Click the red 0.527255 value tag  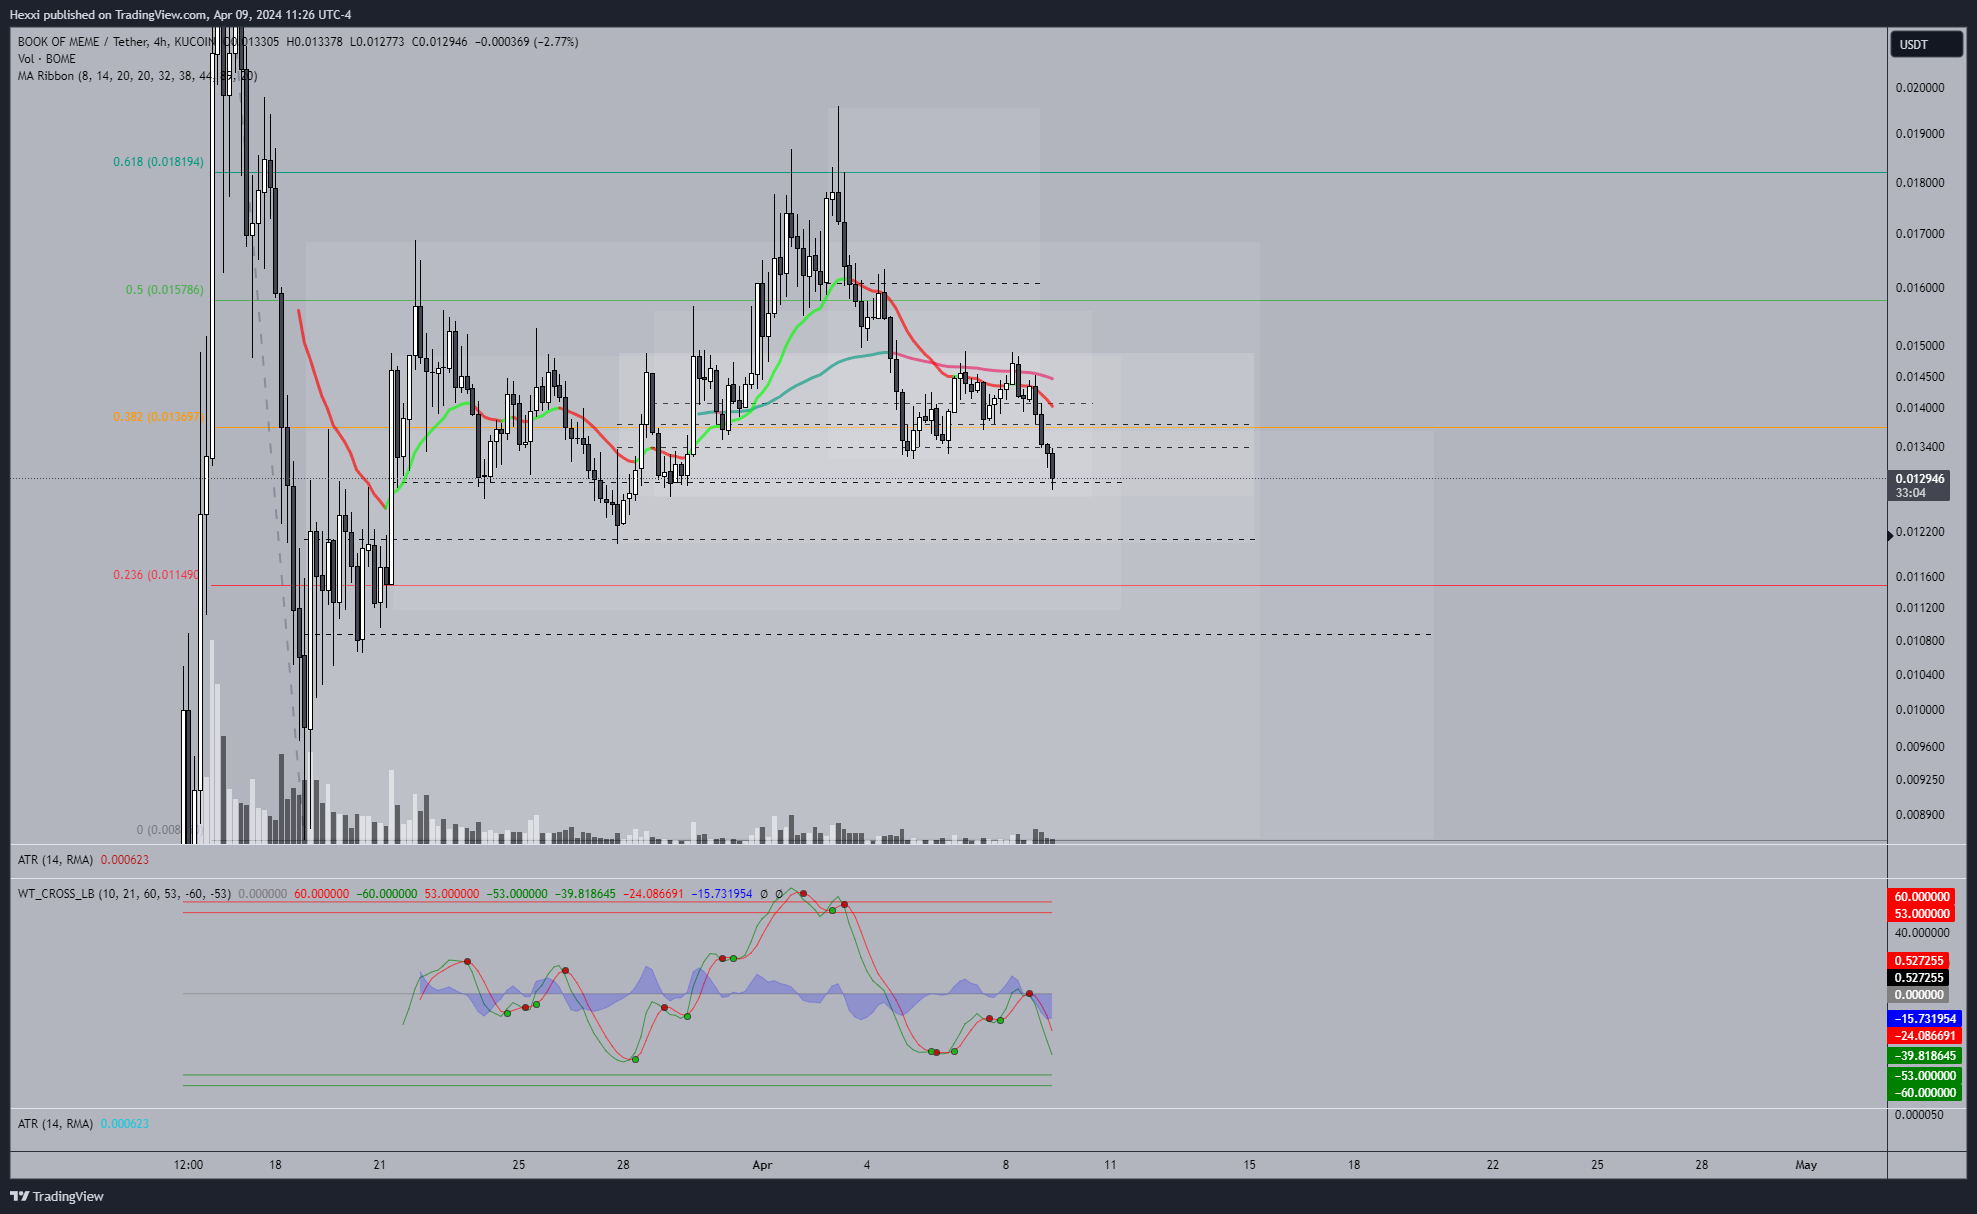pos(1918,961)
